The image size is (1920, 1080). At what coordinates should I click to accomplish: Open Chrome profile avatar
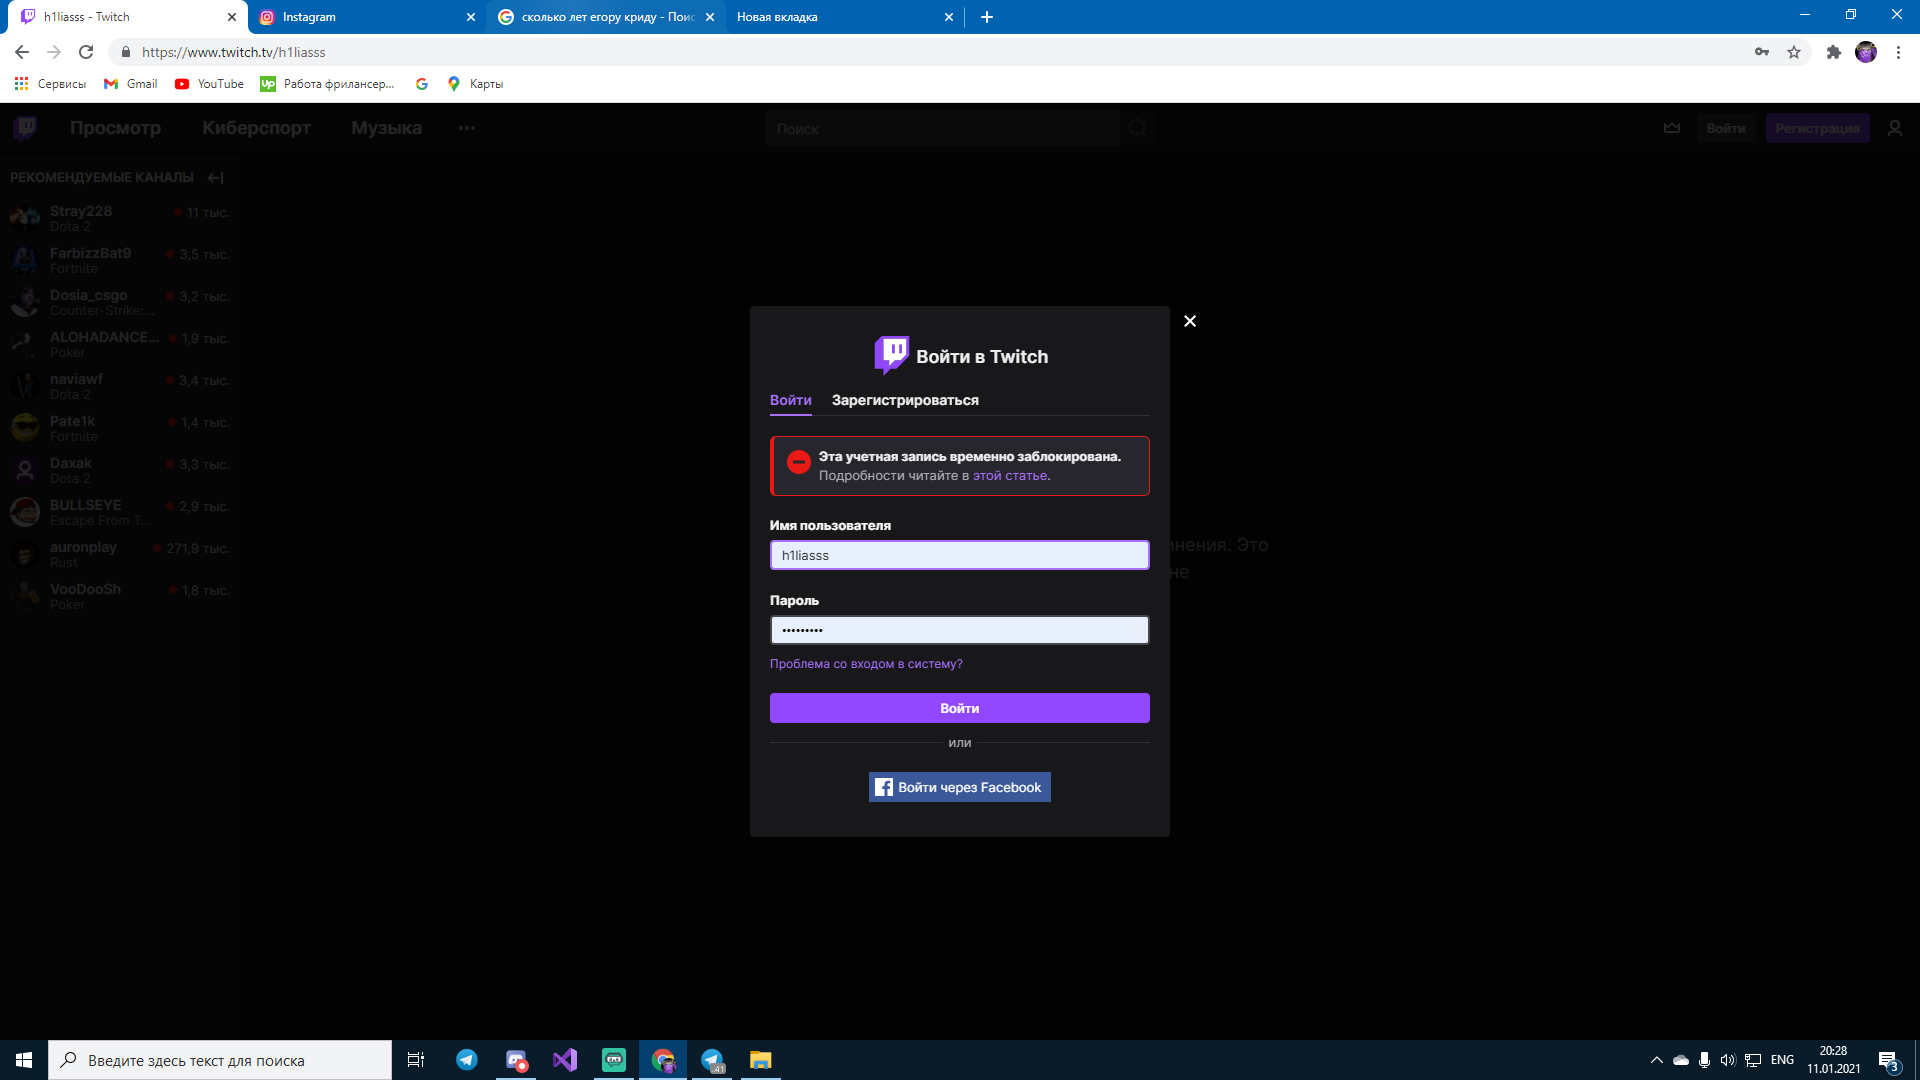tap(1866, 52)
